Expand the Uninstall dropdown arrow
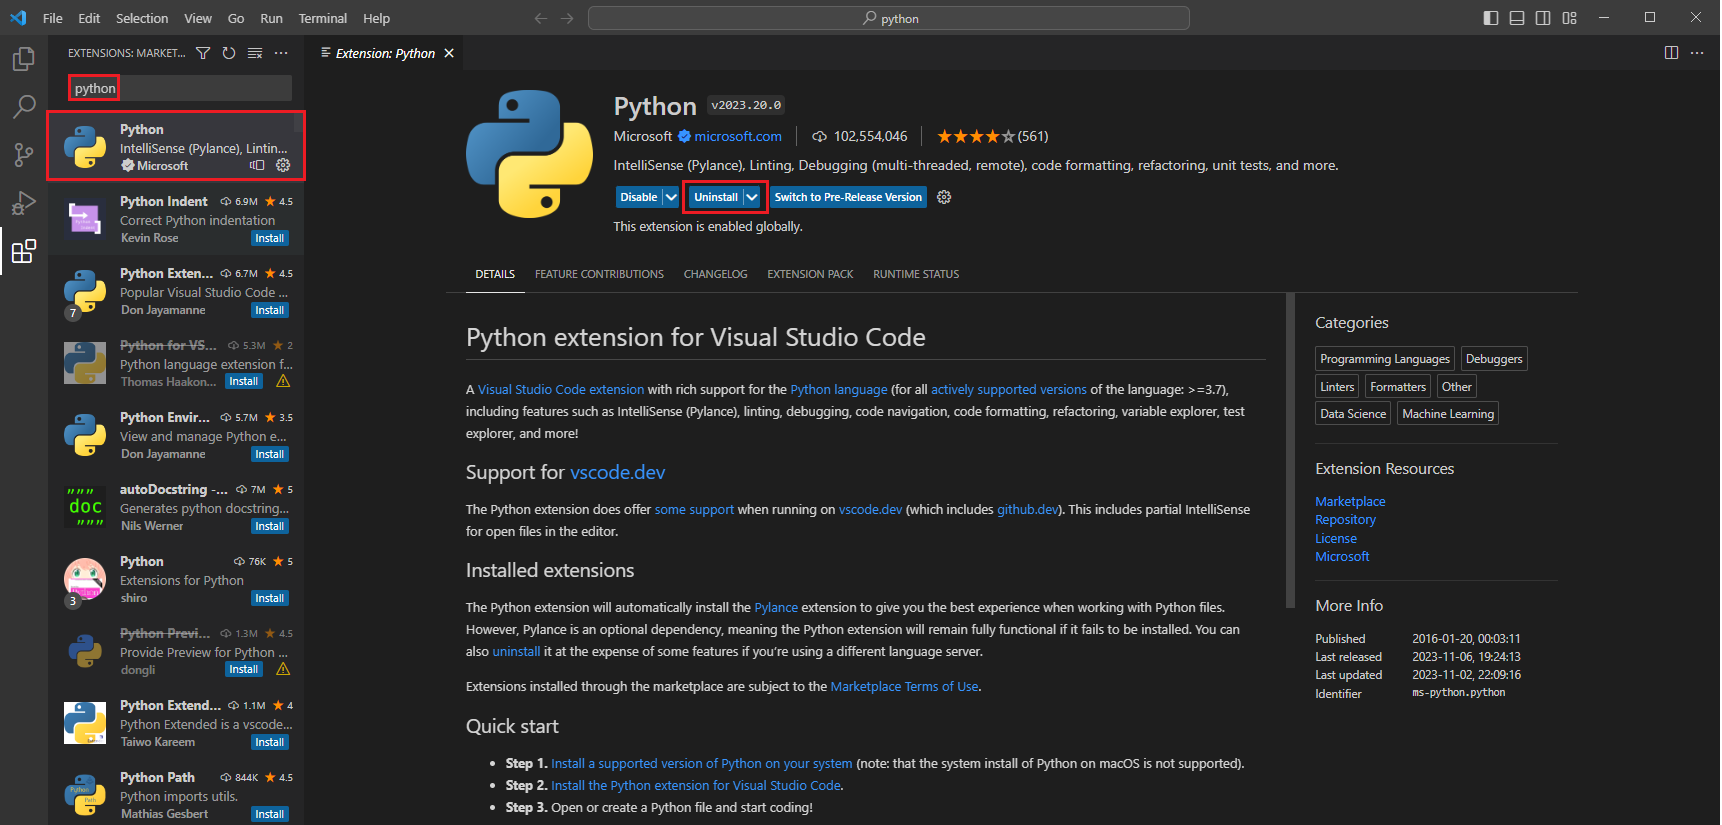The height and width of the screenshot is (825, 1722). point(752,197)
